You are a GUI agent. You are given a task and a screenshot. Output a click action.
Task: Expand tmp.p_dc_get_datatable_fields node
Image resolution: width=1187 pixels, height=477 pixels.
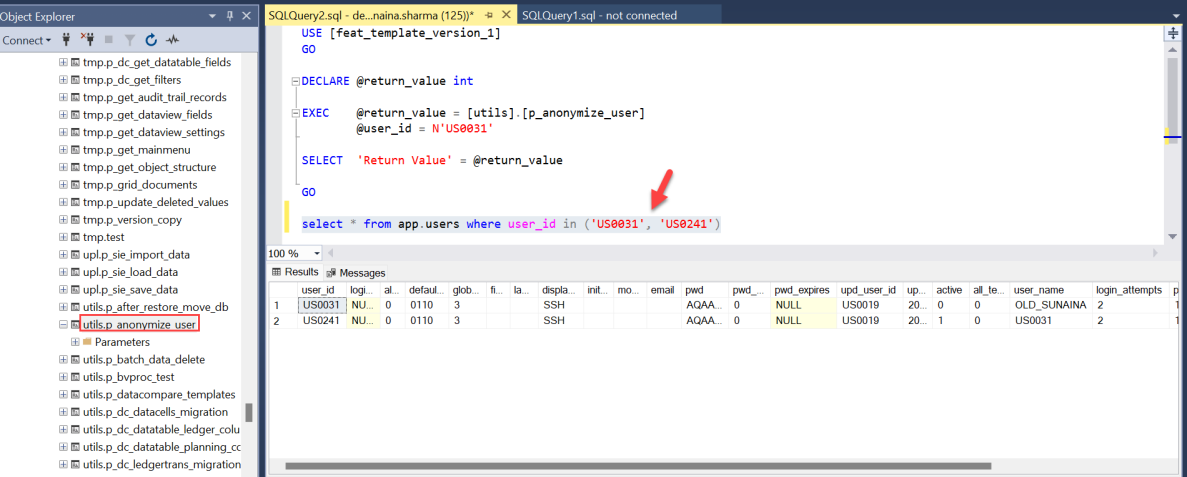click(x=64, y=62)
